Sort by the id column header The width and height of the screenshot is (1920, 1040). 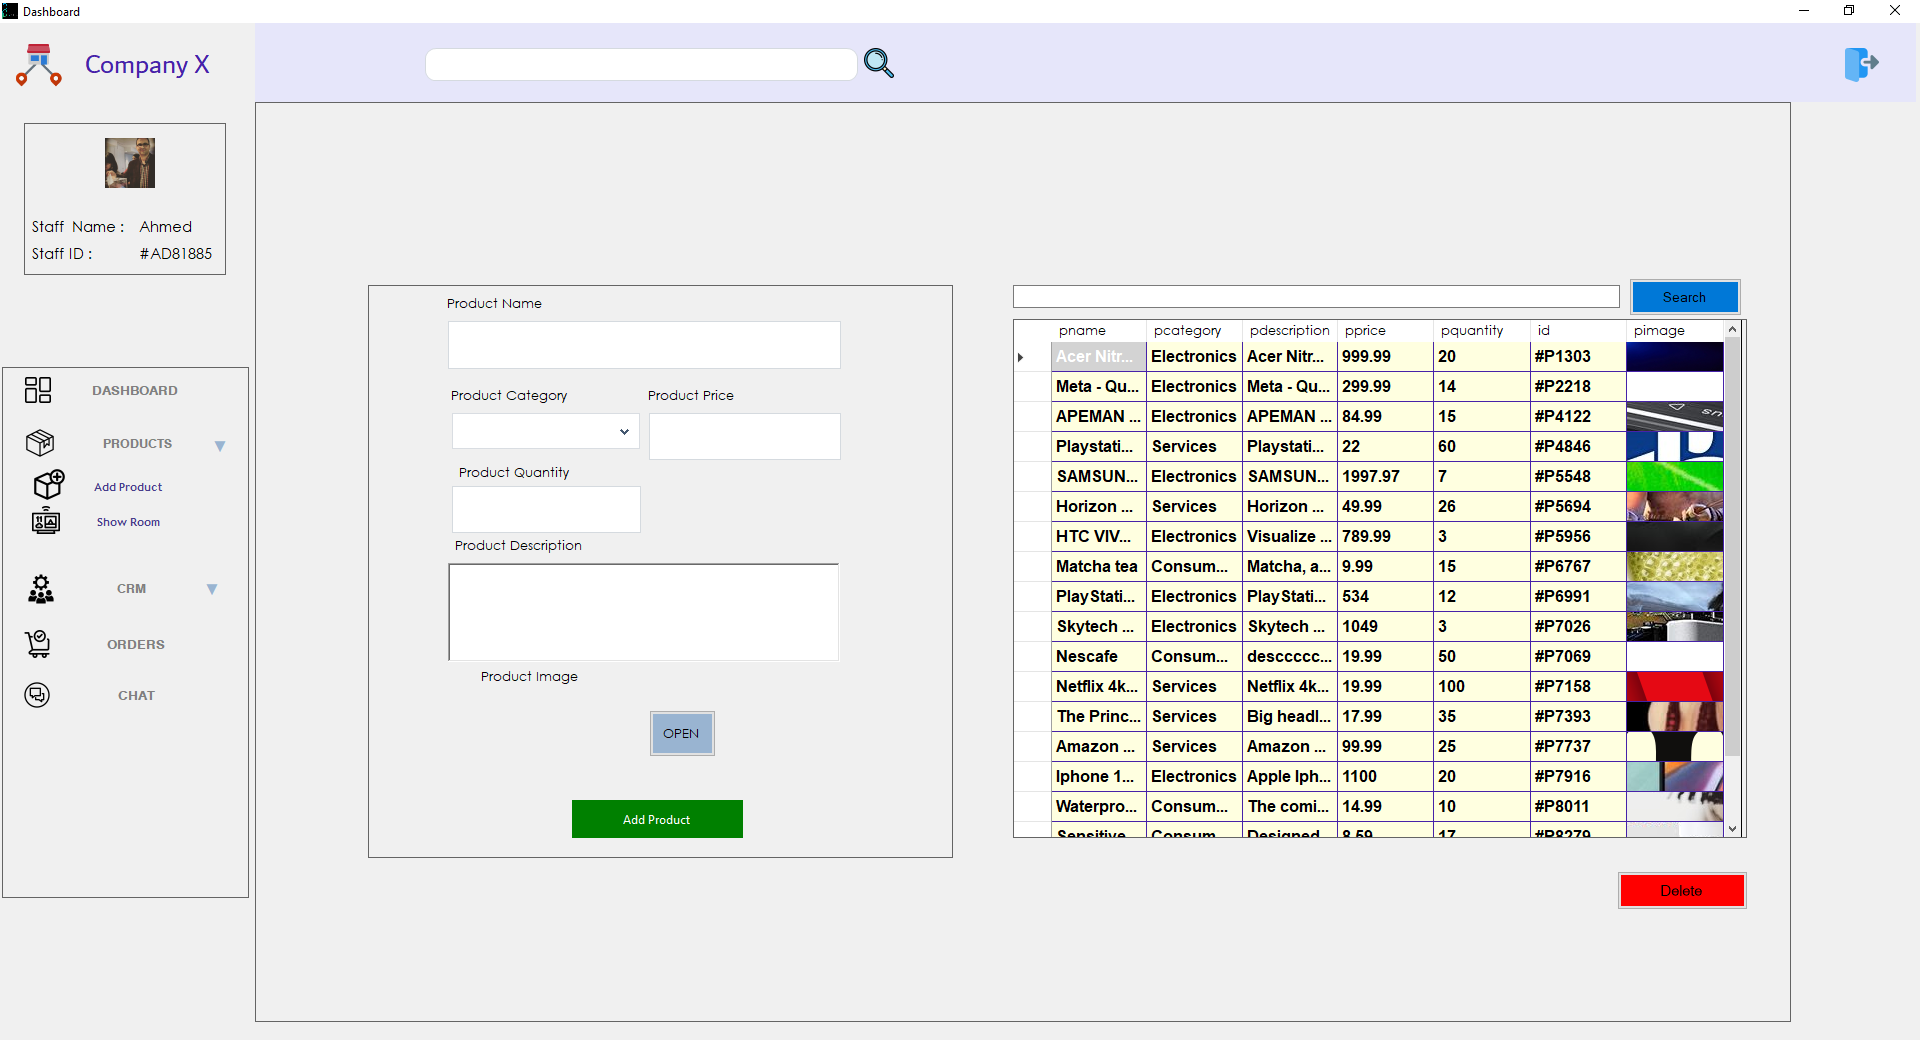click(1577, 331)
